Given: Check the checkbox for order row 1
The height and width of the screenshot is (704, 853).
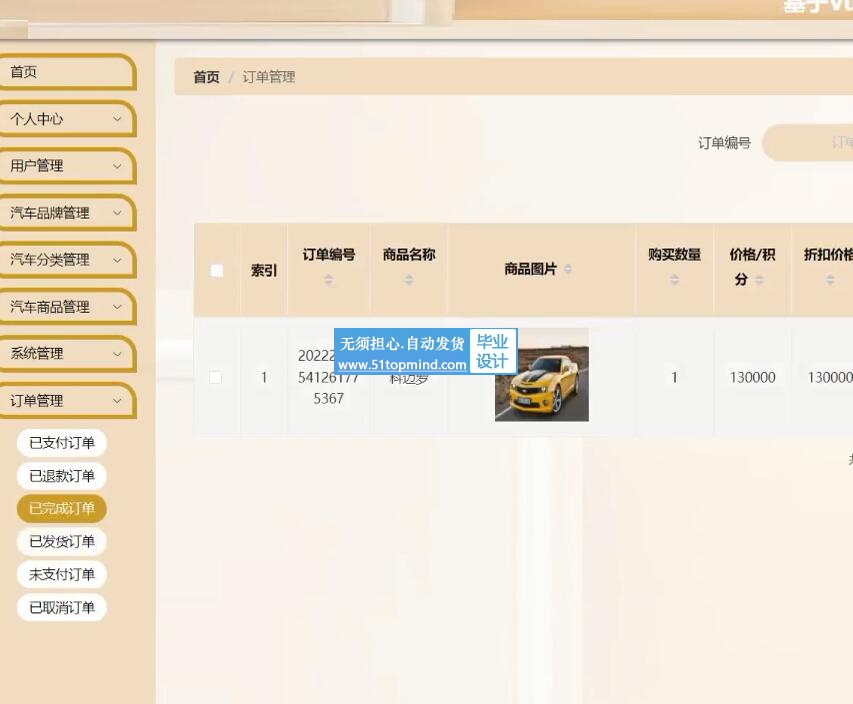Looking at the screenshot, I should [x=215, y=377].
